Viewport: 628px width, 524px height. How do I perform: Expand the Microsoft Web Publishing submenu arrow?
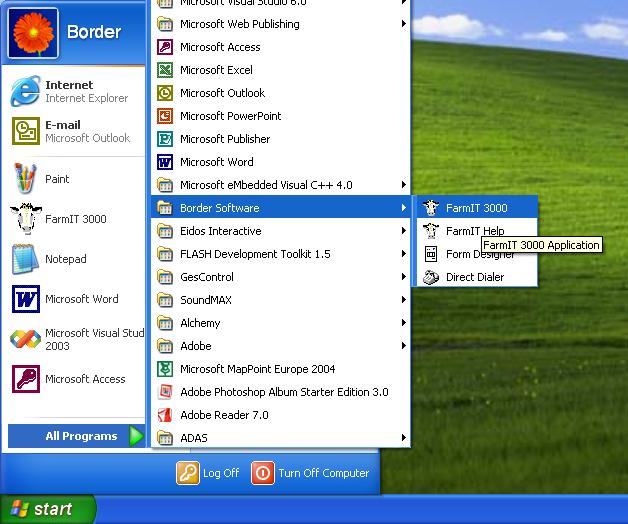coord(404,24)
